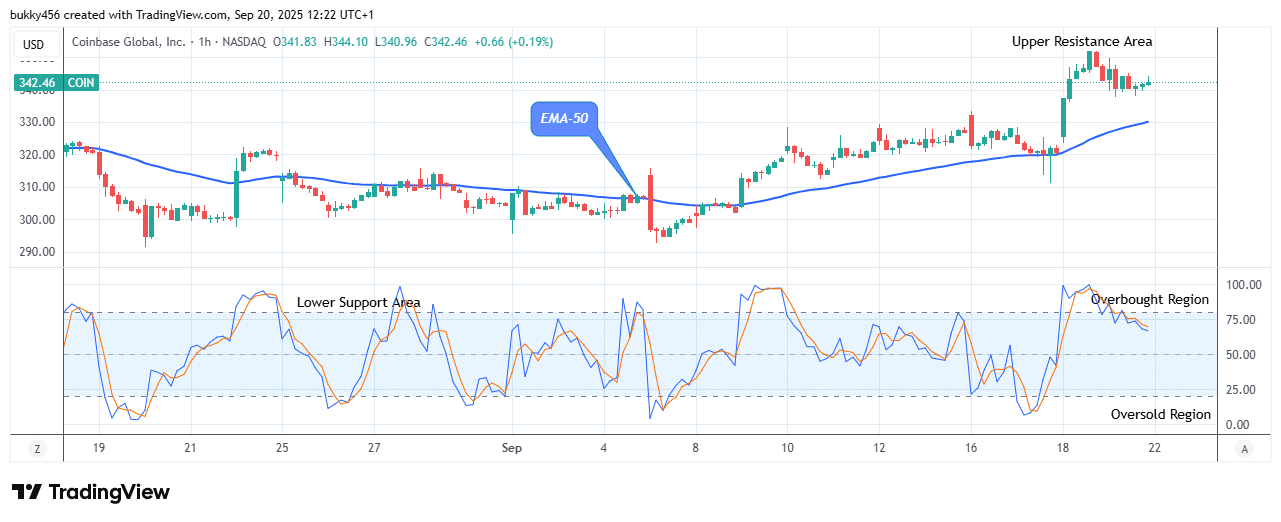Click the 22 date label on time axis
1281x522 pixels.
point(1154,449)
